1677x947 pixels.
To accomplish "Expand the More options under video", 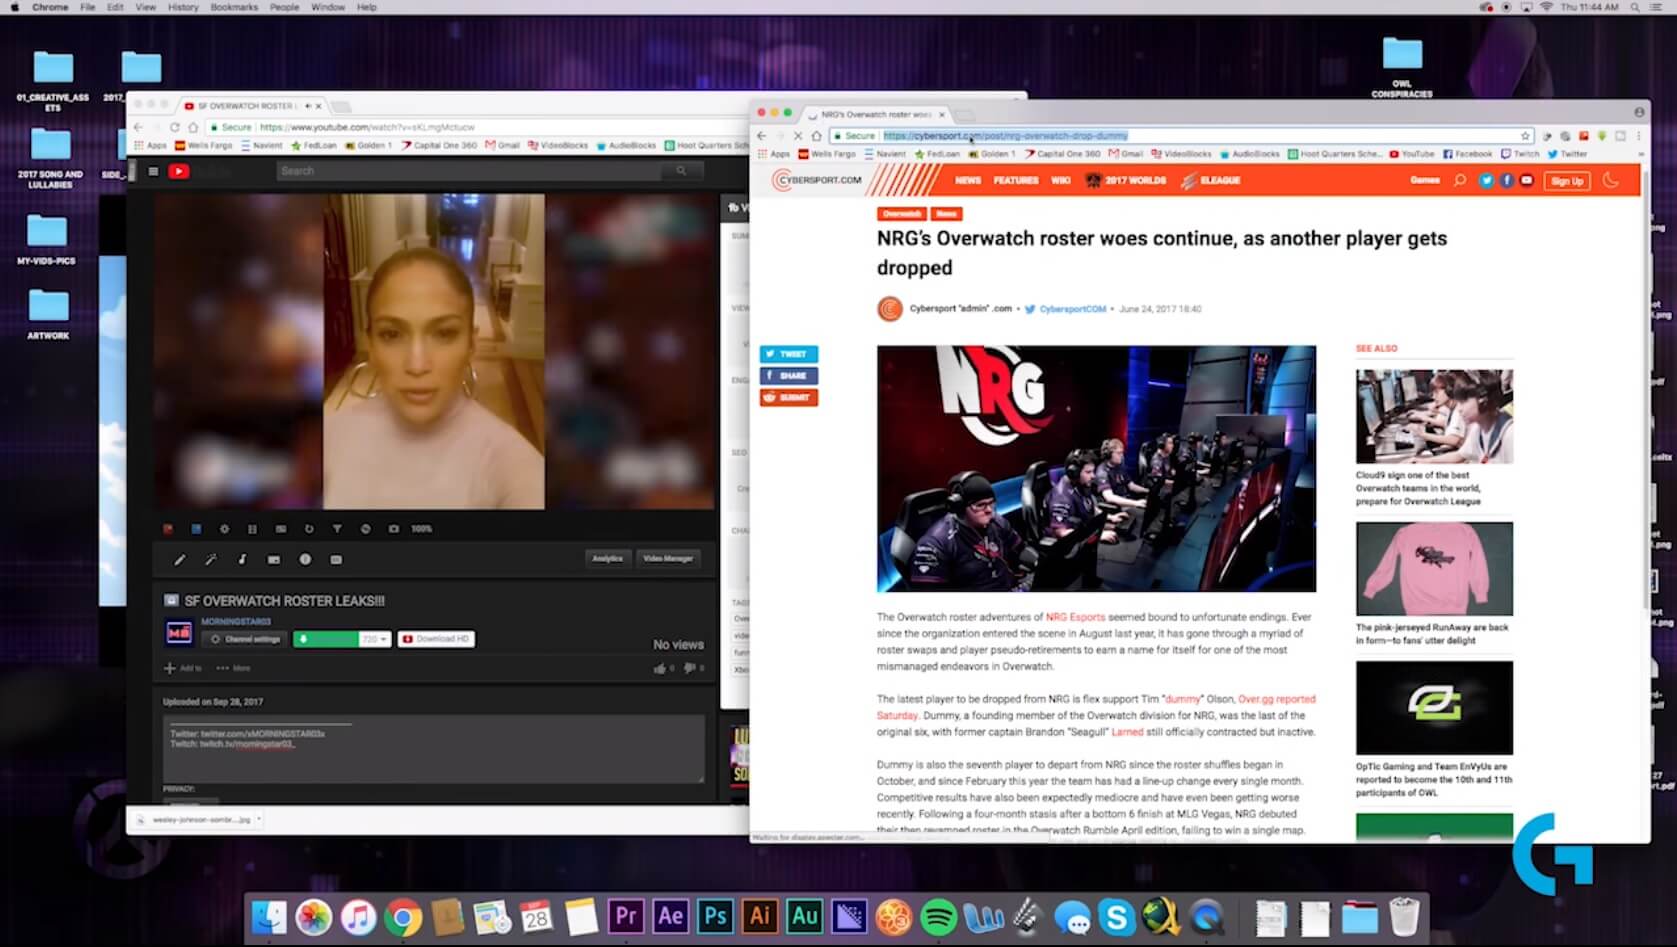I will pos(234,668).
